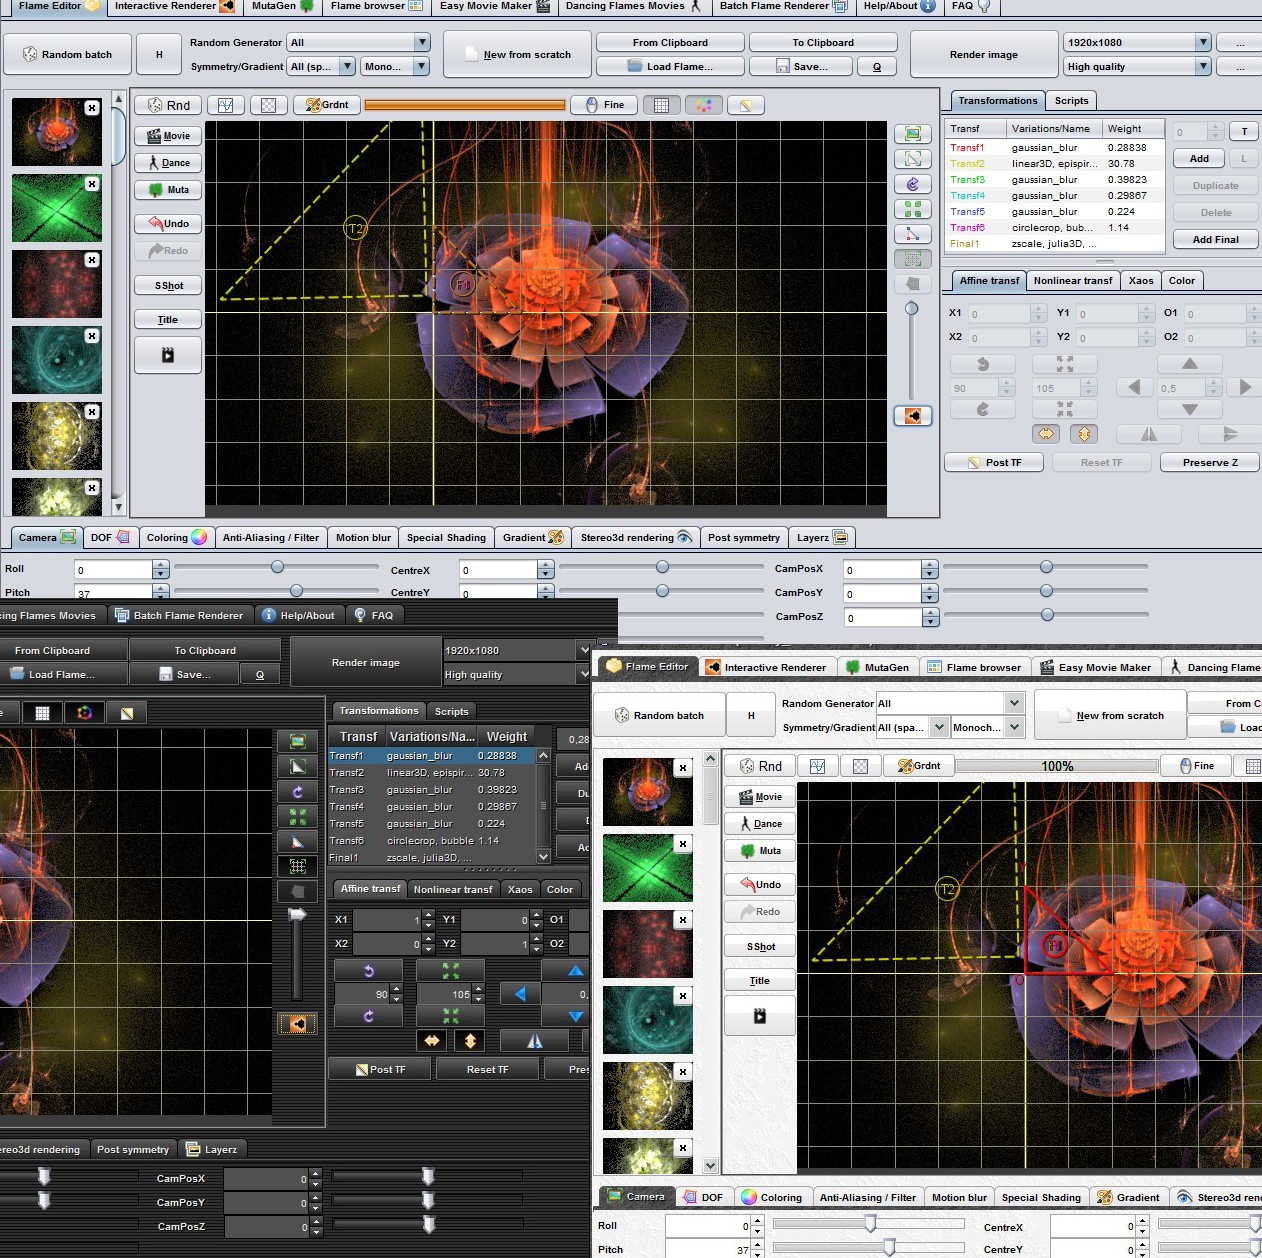Open High quality dropdown in dark-themed window
This screenshot has height=1258, width=1262.
(583, 675)
